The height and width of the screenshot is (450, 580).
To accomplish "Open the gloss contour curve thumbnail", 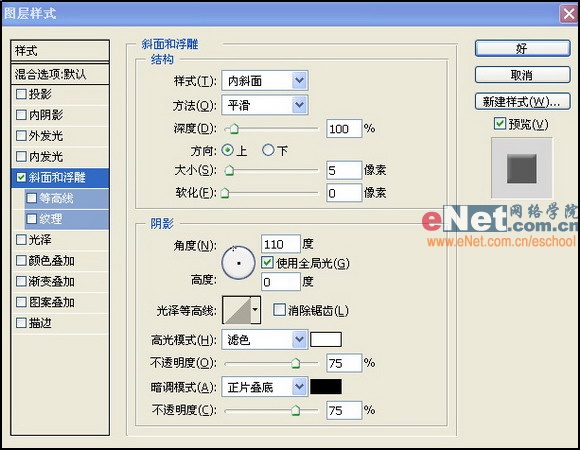I will coord(237,310).
